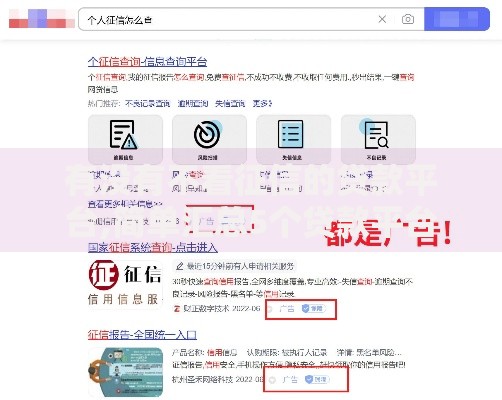Viewport: 502px width, 400px height.
Task: Open the 个征信查询-信息查询平台 result title
Action: pos(147,62)
